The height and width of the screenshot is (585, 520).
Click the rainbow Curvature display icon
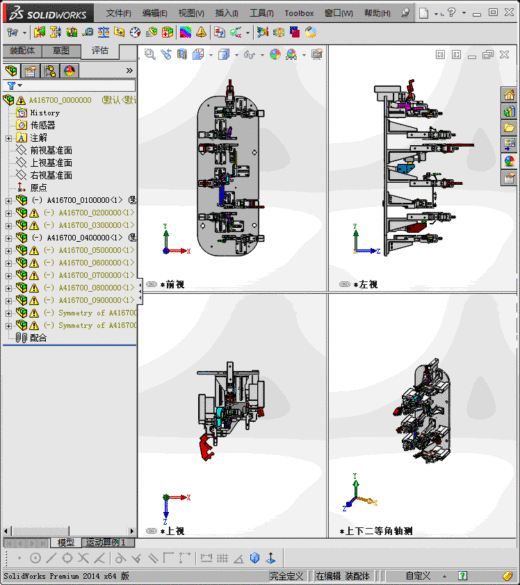pyautogui.click(x=185, y=32)
